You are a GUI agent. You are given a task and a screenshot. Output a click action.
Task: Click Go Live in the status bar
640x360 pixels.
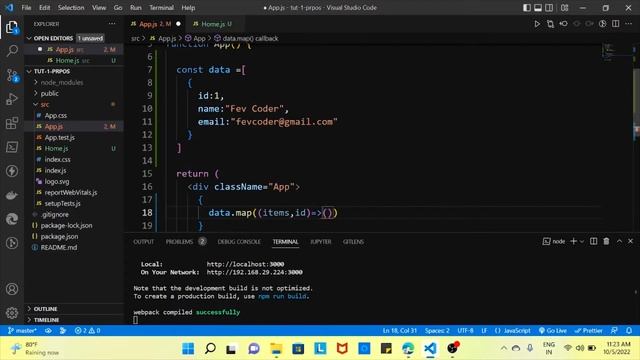click(x=553, y=331)
